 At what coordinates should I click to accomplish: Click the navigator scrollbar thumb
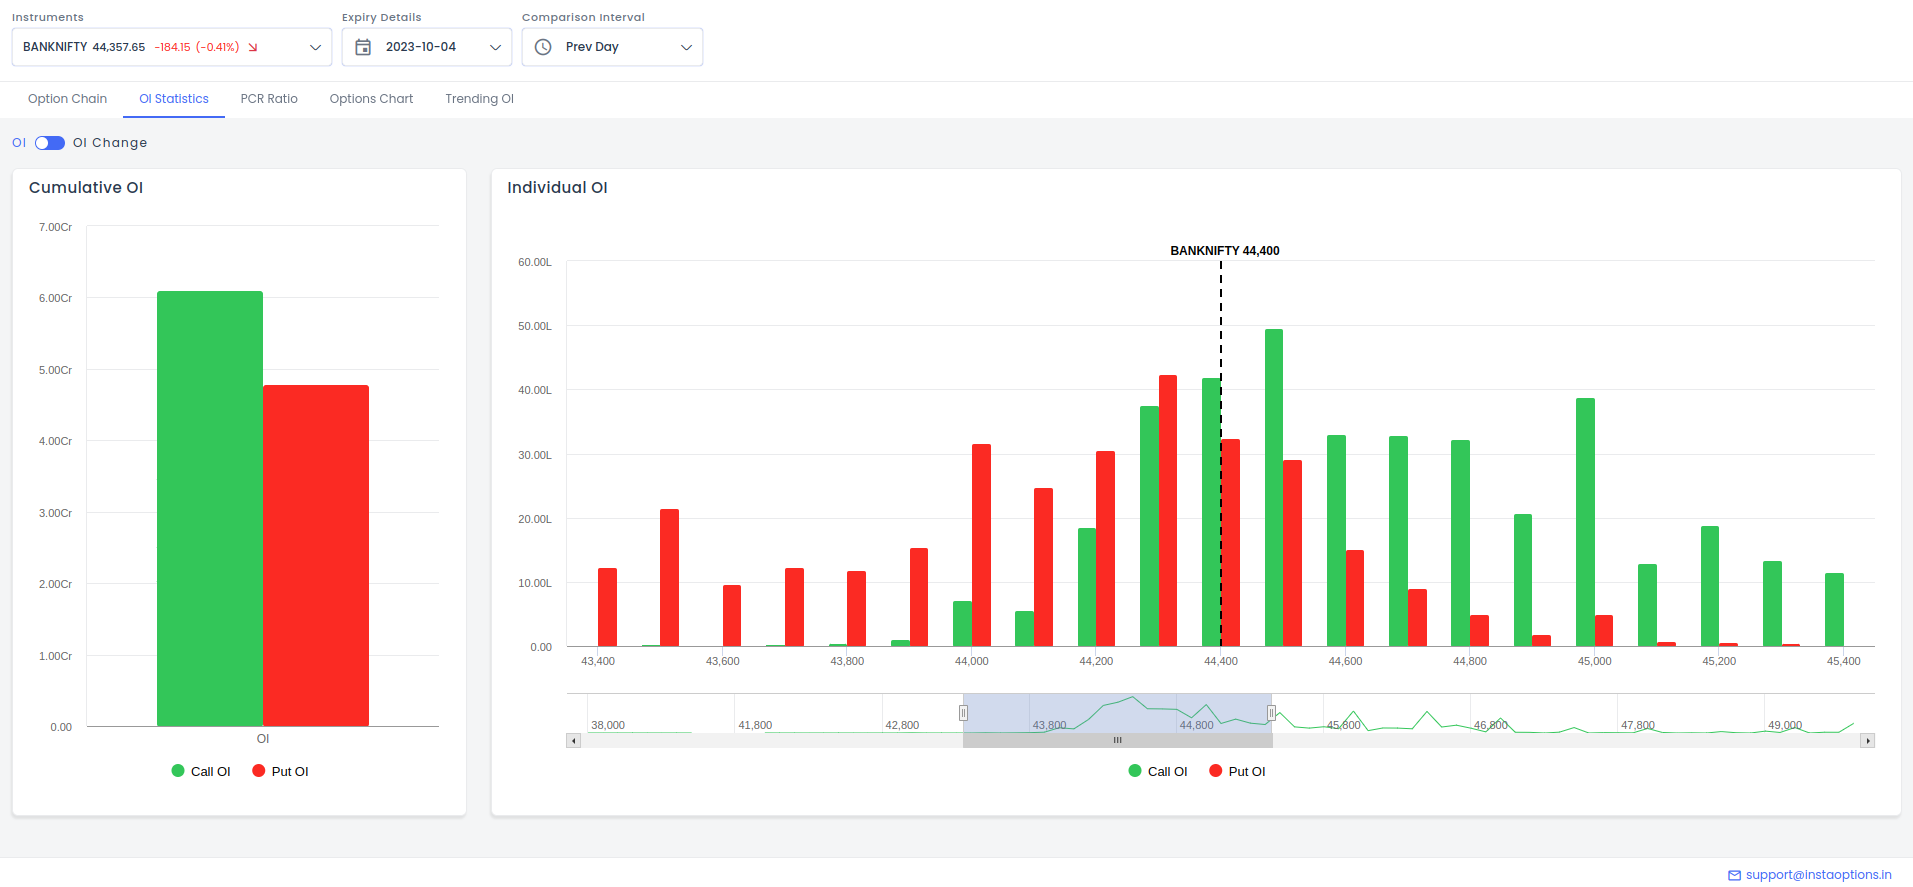click(x=1118, y=741)
